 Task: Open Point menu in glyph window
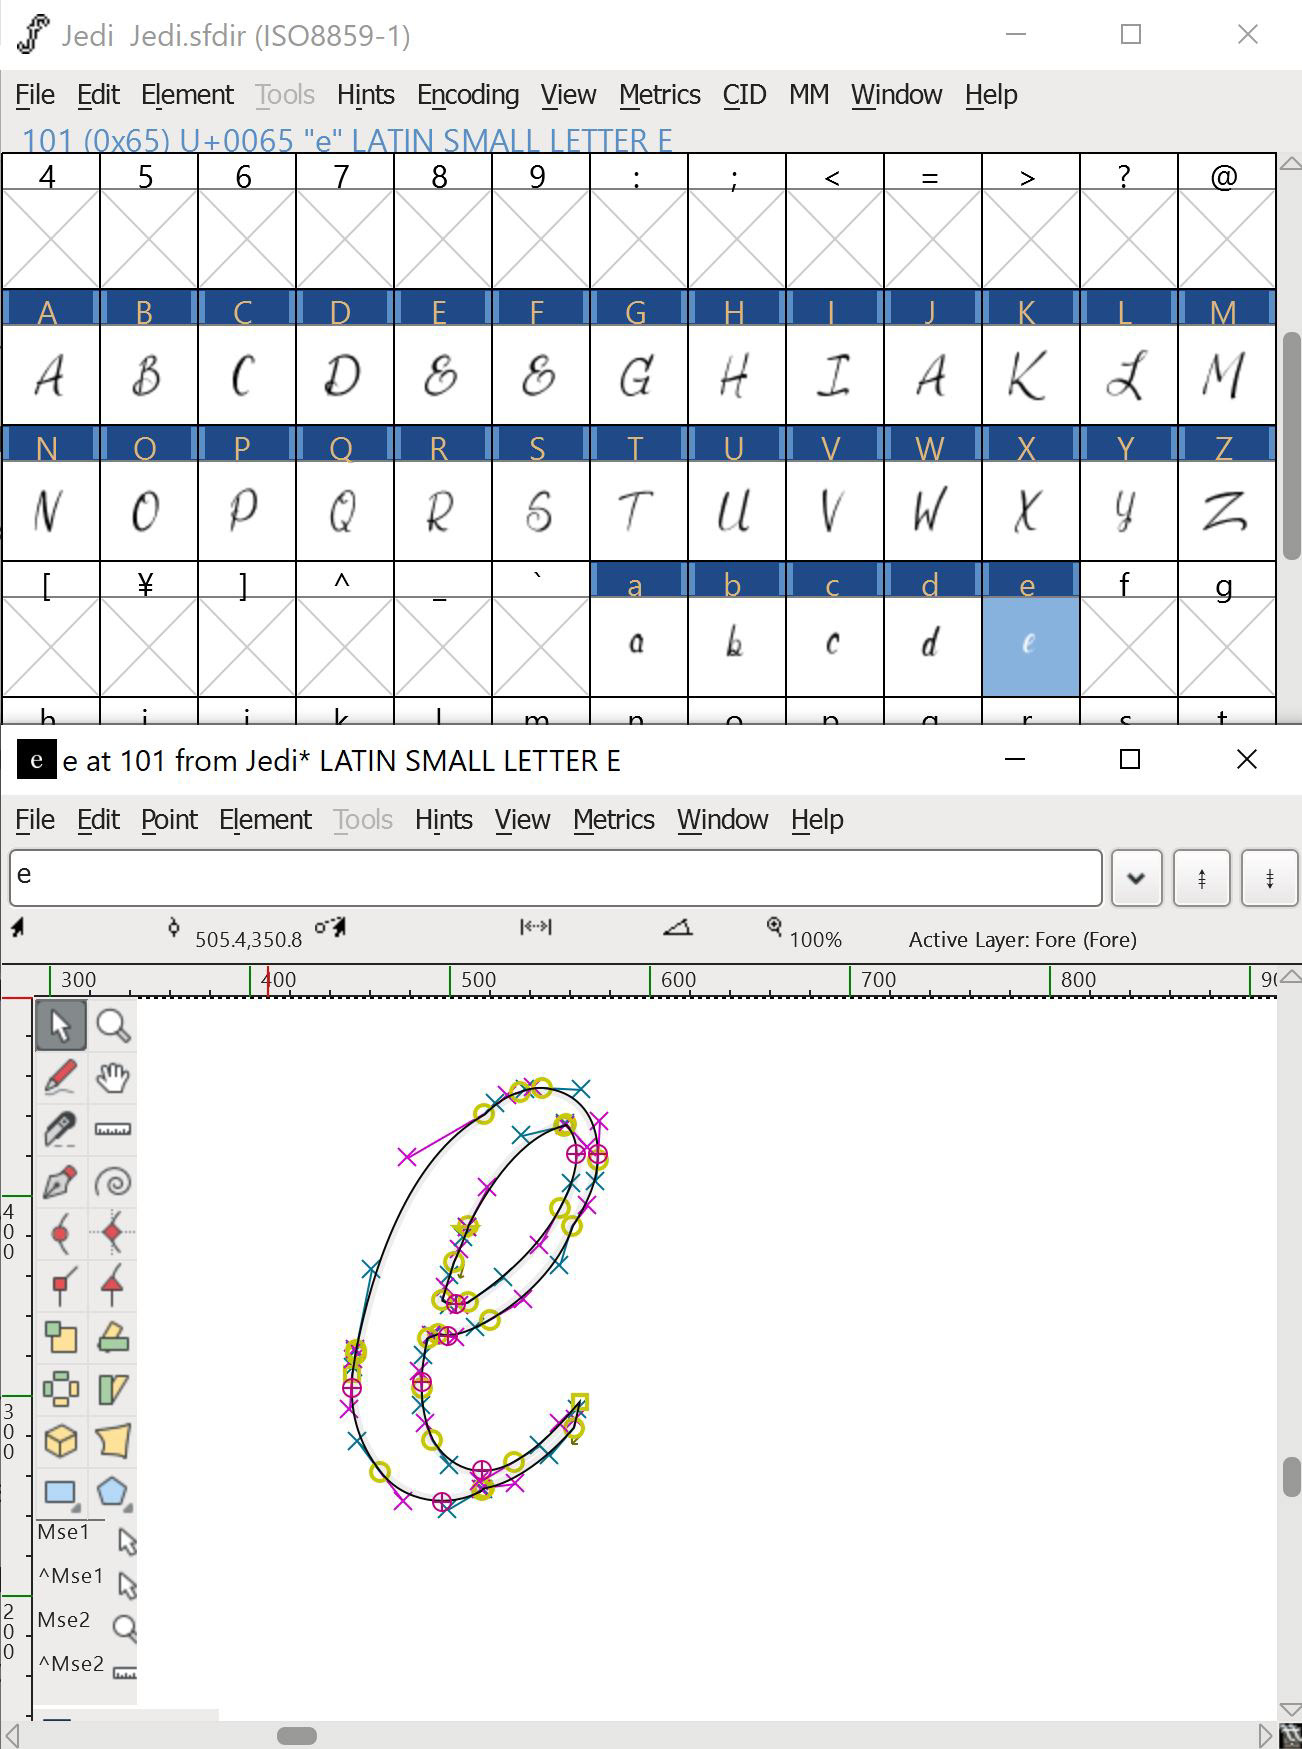pos(169,820)
